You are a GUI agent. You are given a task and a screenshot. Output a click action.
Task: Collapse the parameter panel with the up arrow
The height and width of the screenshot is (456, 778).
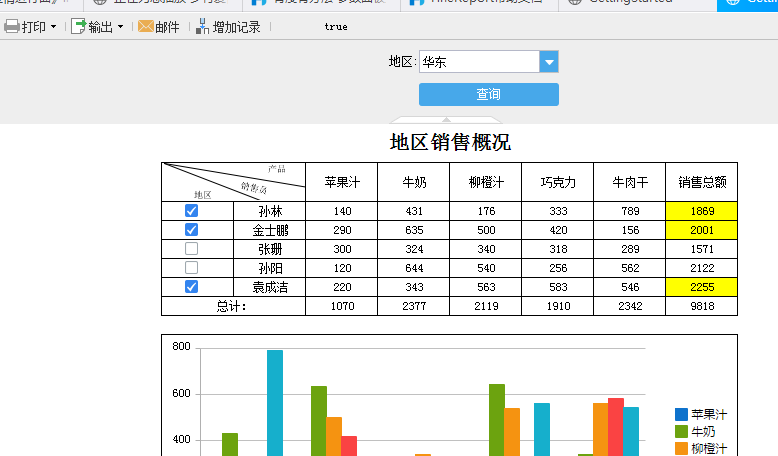pos(446,120)
